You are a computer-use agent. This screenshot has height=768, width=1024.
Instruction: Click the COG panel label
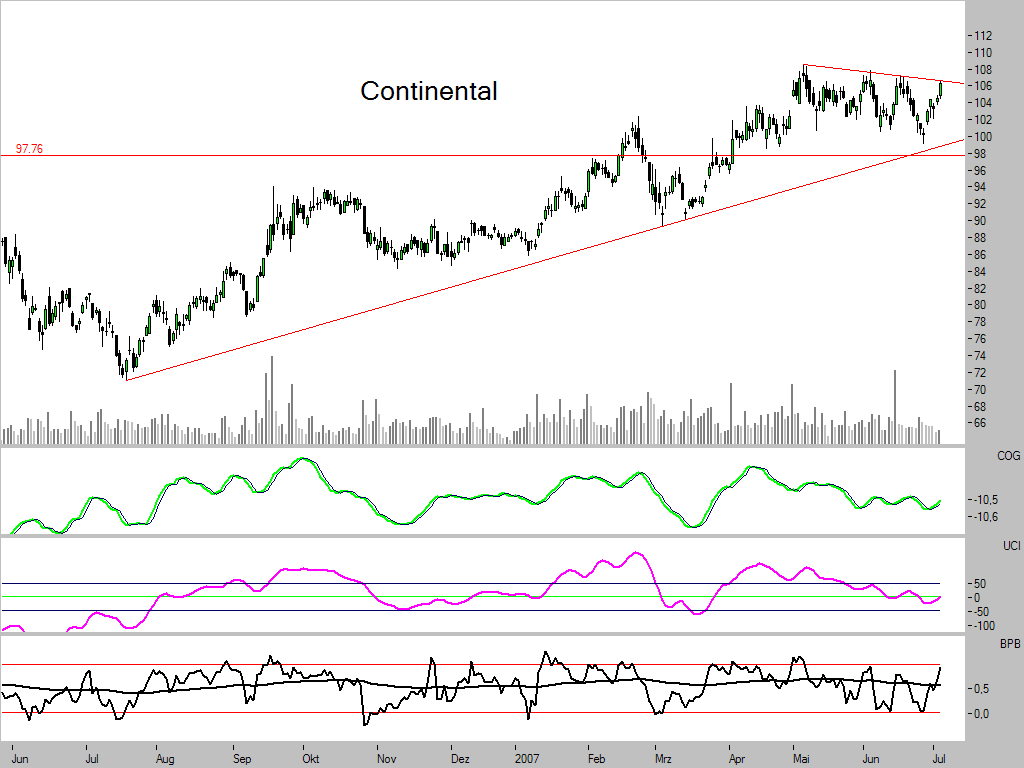point(1007,455)
